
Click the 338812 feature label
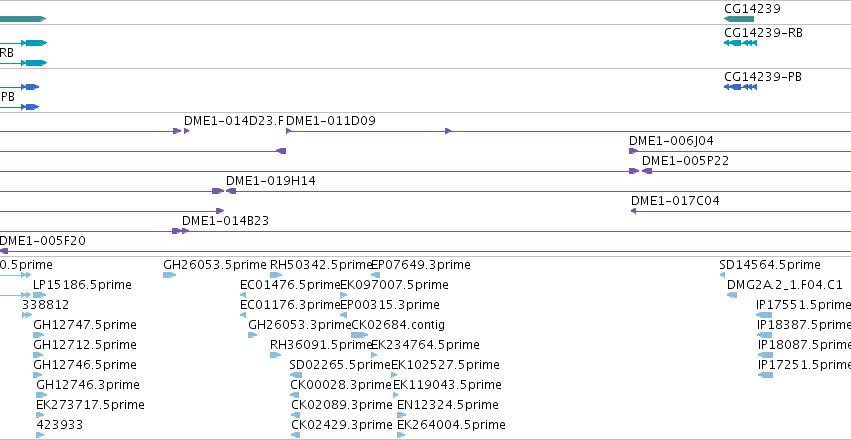46,305
